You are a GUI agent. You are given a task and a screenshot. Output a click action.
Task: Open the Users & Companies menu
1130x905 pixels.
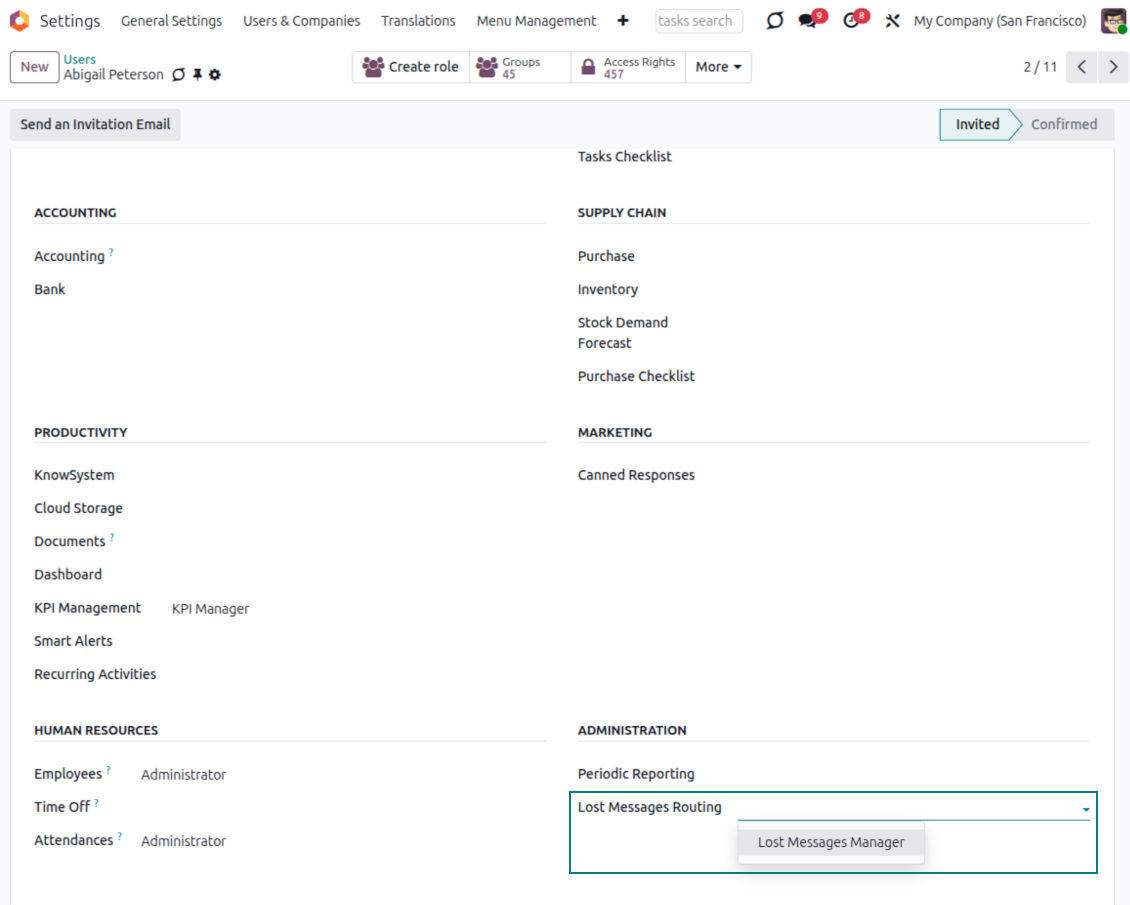point(301,21)
